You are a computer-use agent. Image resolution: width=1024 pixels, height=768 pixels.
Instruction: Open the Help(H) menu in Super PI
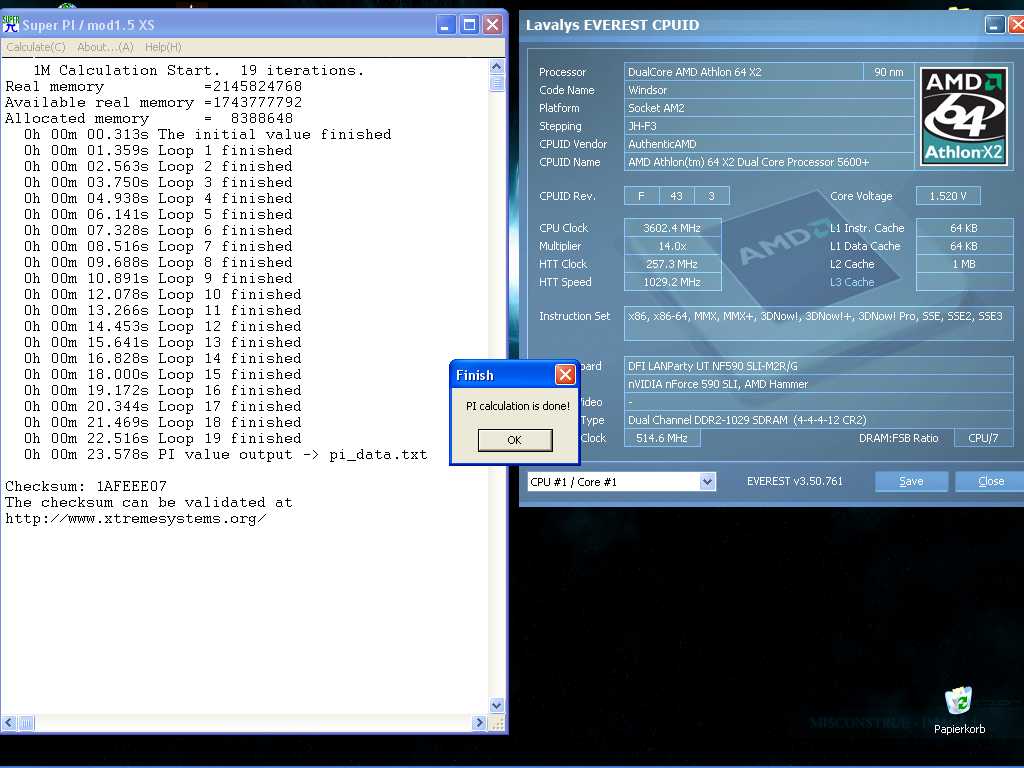[x=163, y=47]
